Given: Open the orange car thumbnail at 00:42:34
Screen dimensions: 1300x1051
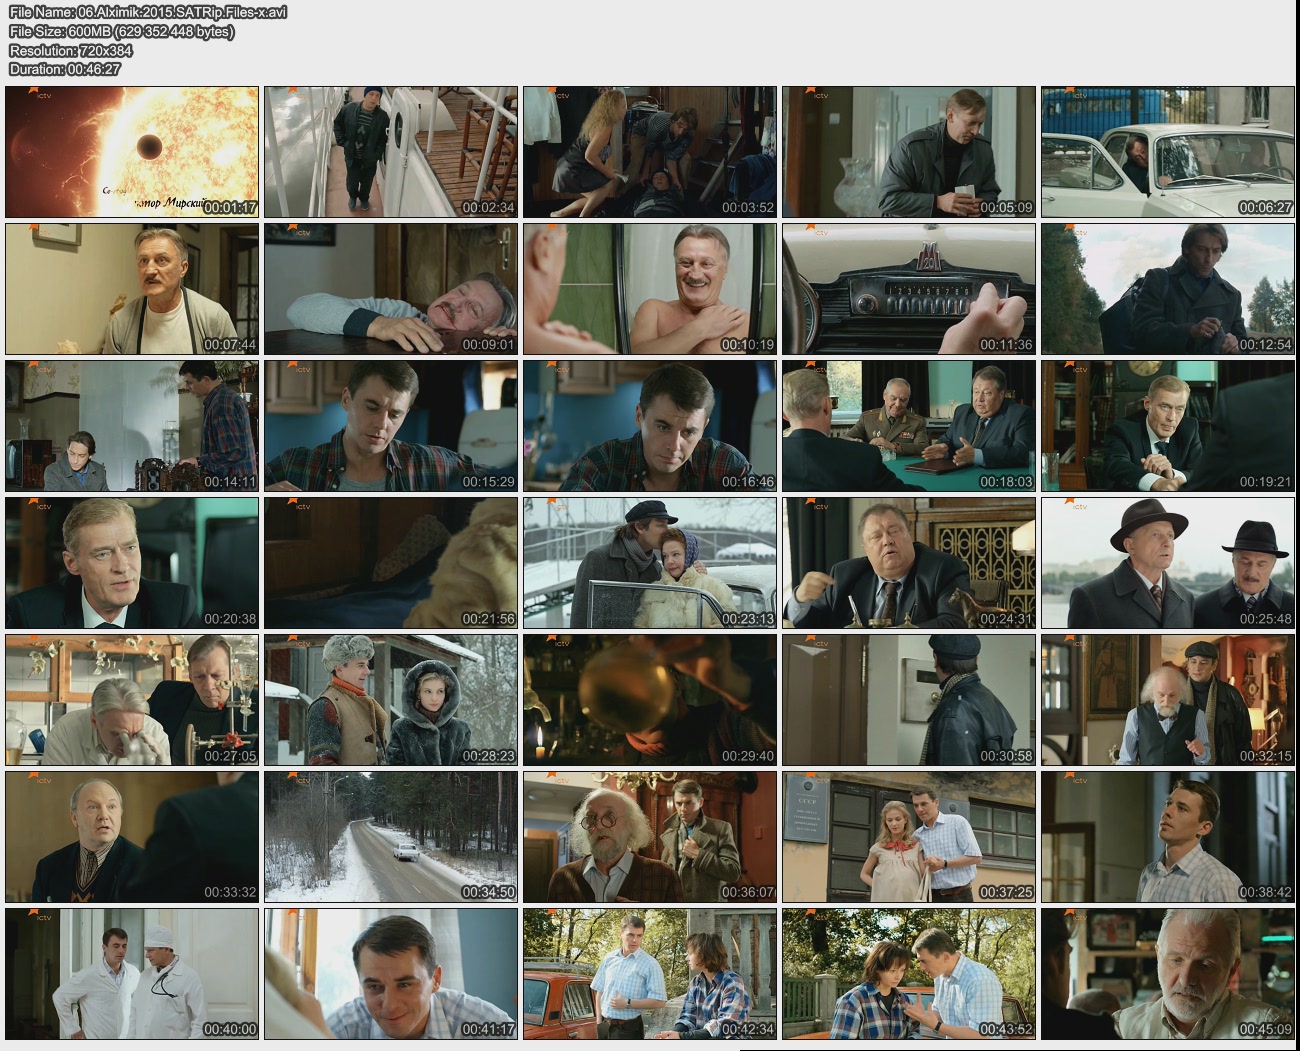Looking at the screenshot, I should 649,974.
